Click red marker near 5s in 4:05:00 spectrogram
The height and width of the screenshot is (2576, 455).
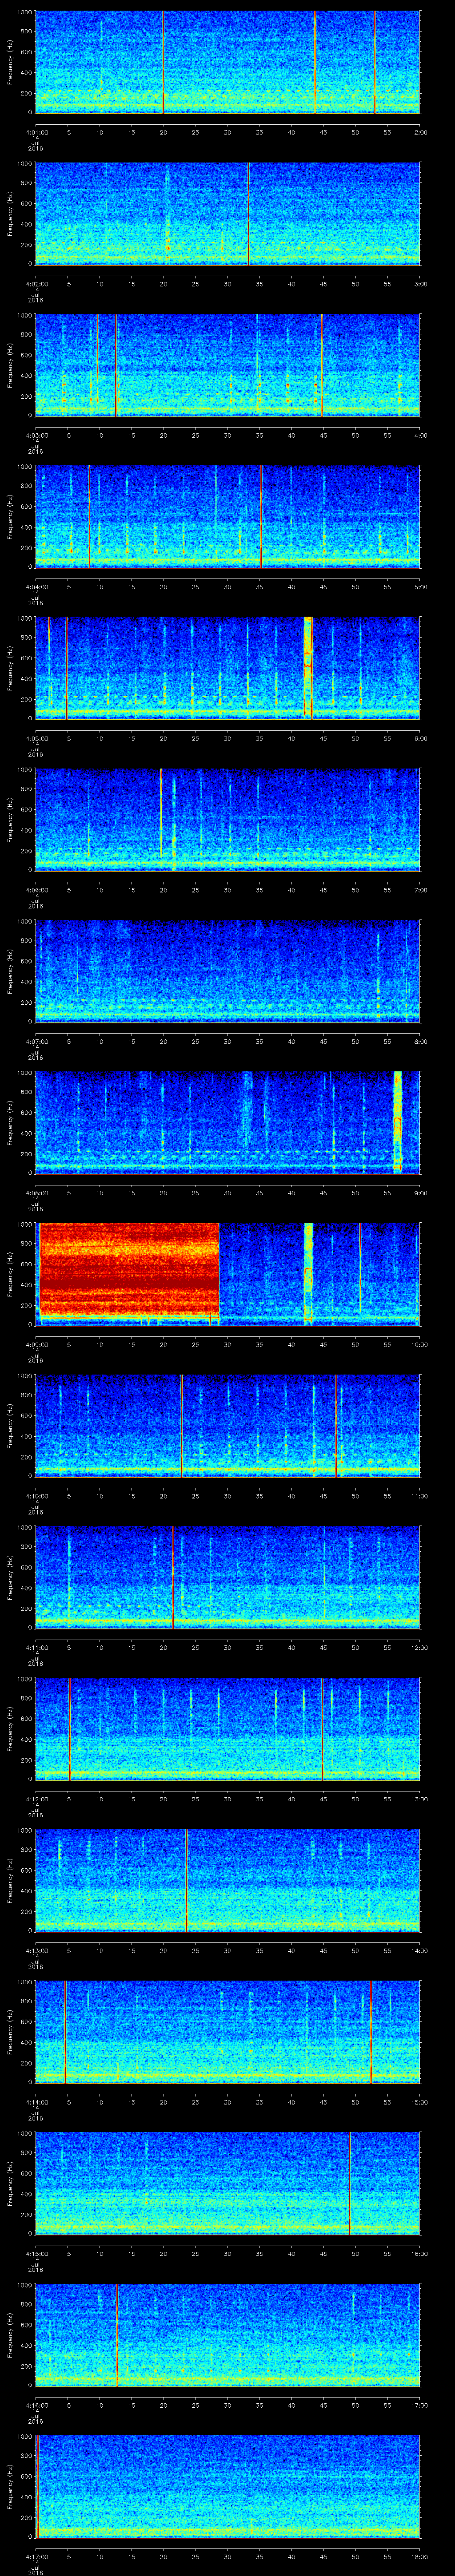pos(66,668)
